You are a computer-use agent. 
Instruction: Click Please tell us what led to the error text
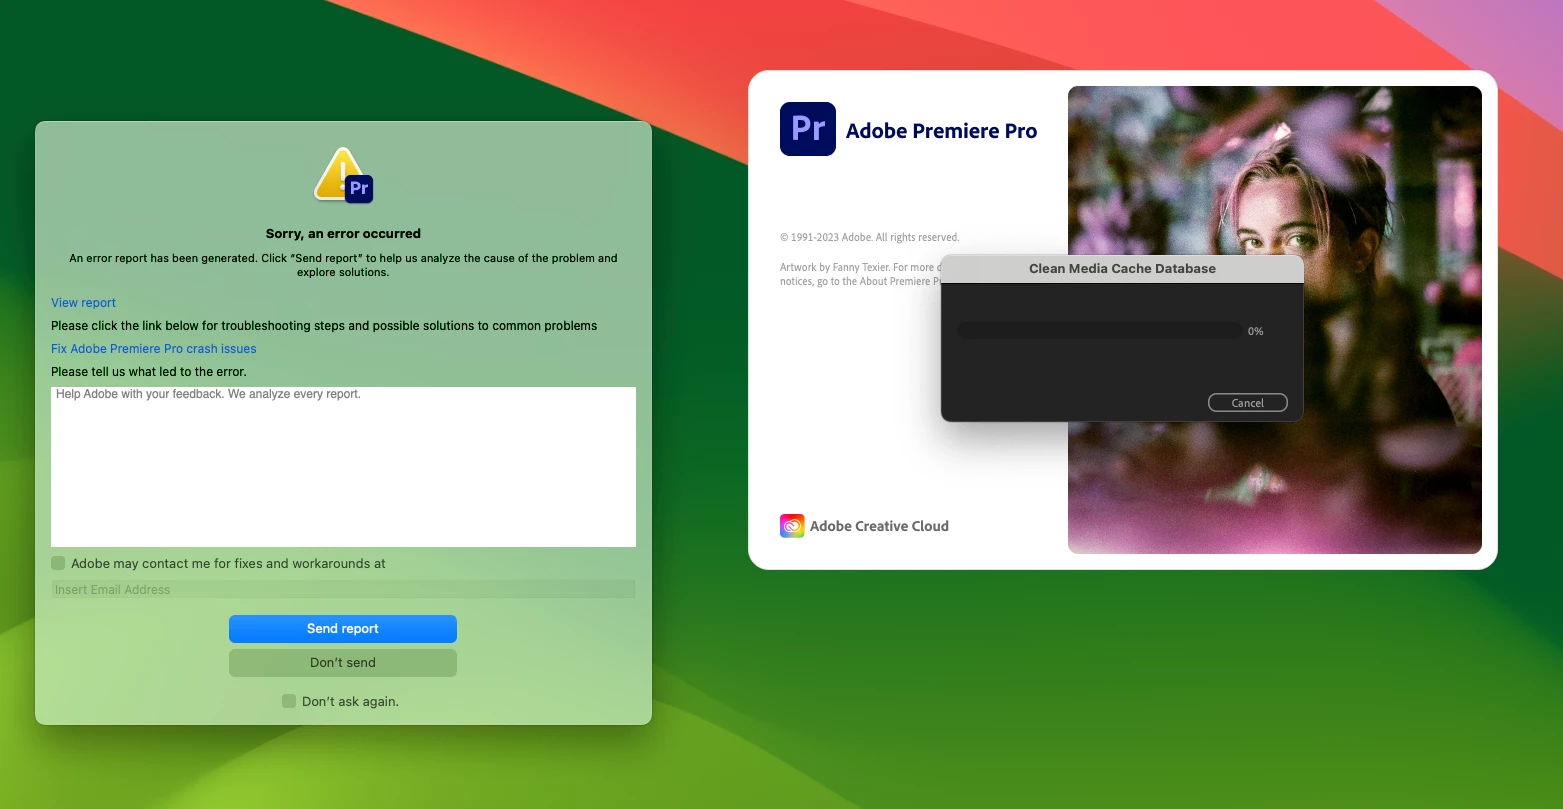click(x=149, y=372)
